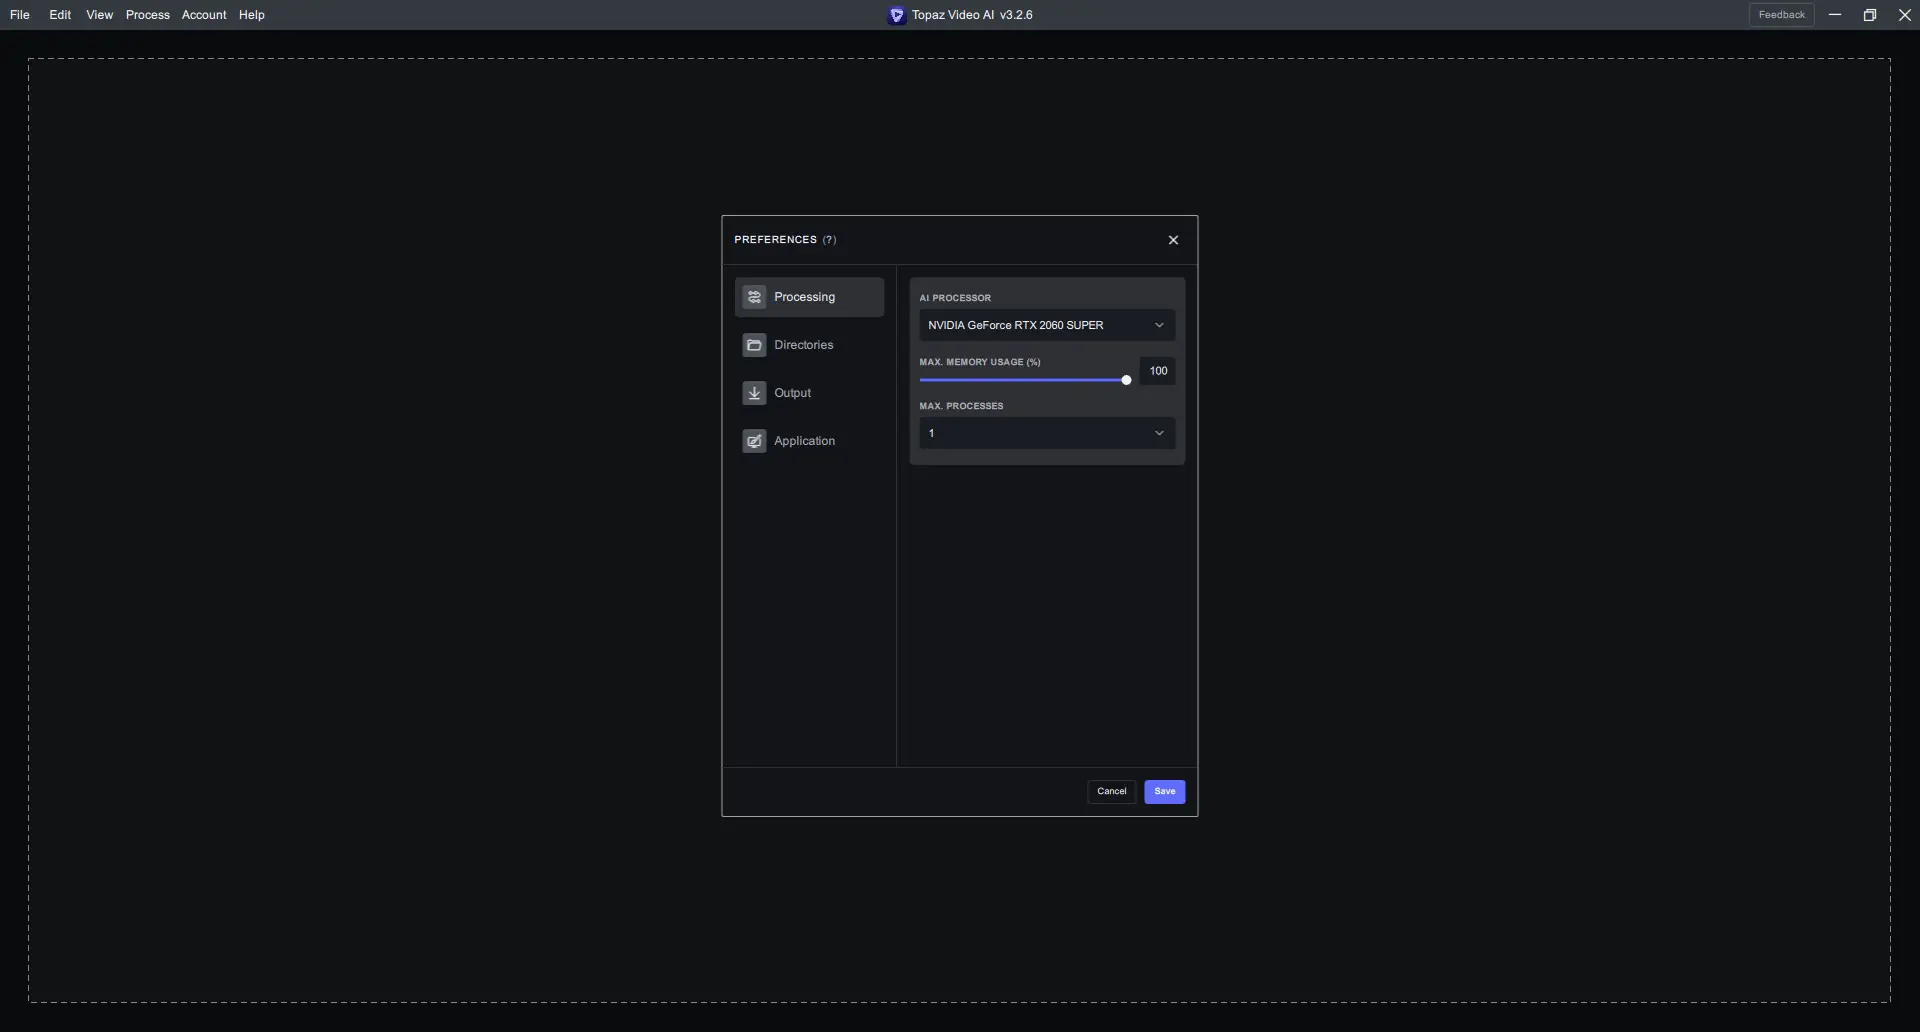This screenshot has width=1920, height=1032.
Task: Click the Output download icon
Action: pos(754,393)
